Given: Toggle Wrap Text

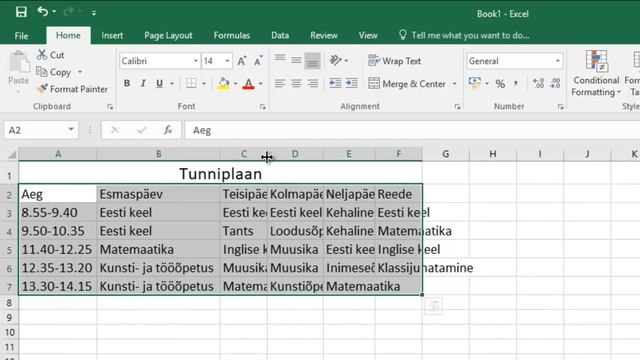Looking at the screenshot, I should click(x=394, y=61).
